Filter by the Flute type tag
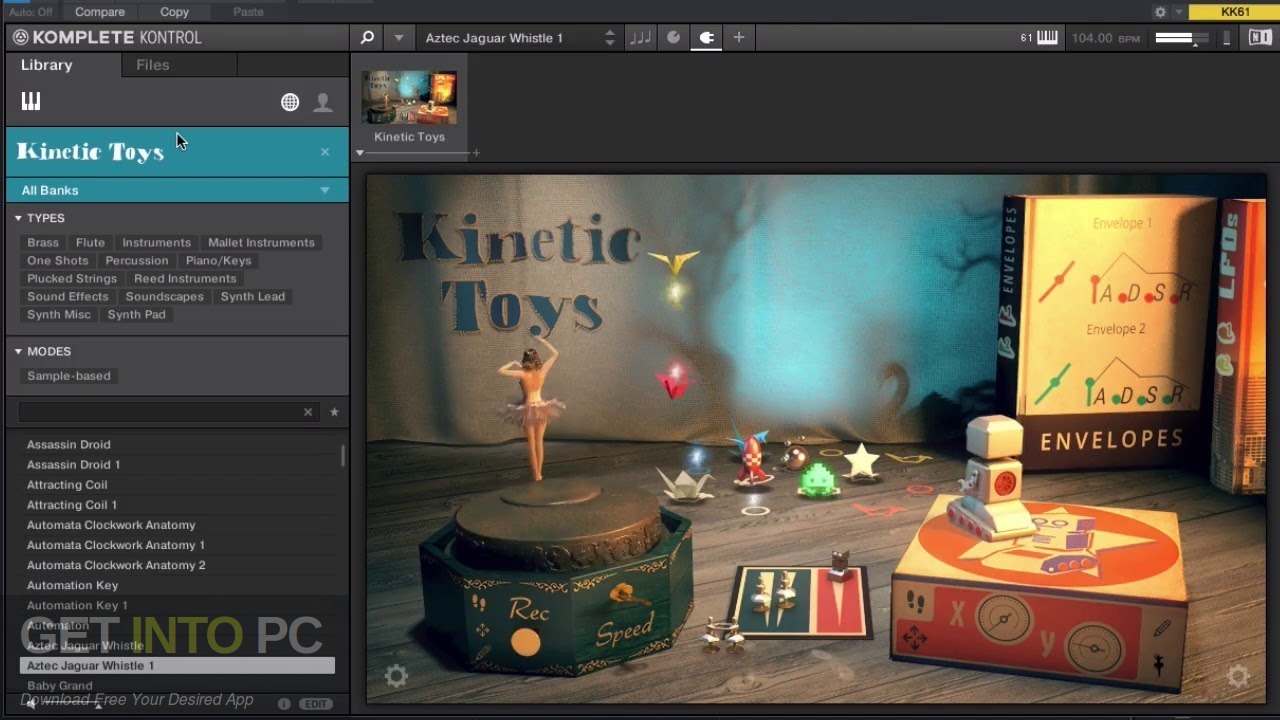 click(90, 242)
